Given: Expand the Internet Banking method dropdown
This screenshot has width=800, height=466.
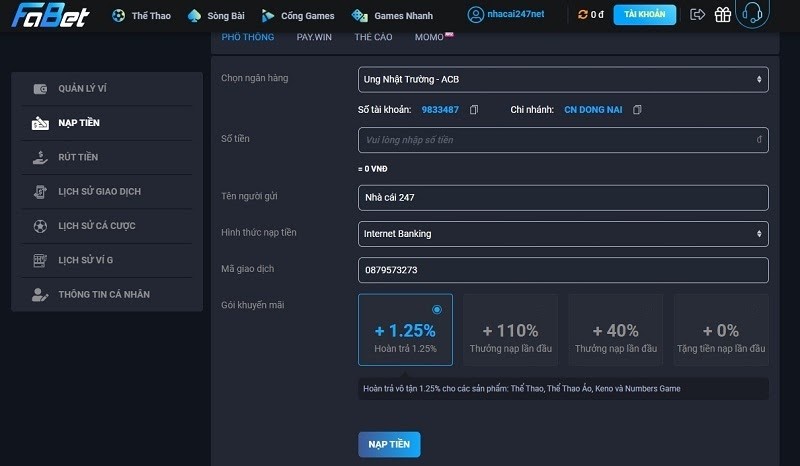Looking at the screenshot, I should [563, 234].
